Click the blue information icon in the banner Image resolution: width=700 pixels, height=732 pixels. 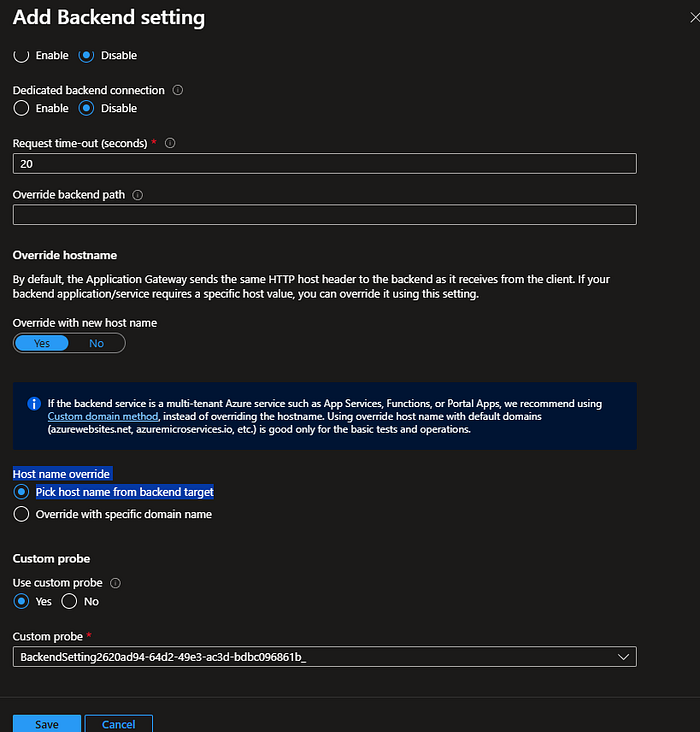click(34, 403)
